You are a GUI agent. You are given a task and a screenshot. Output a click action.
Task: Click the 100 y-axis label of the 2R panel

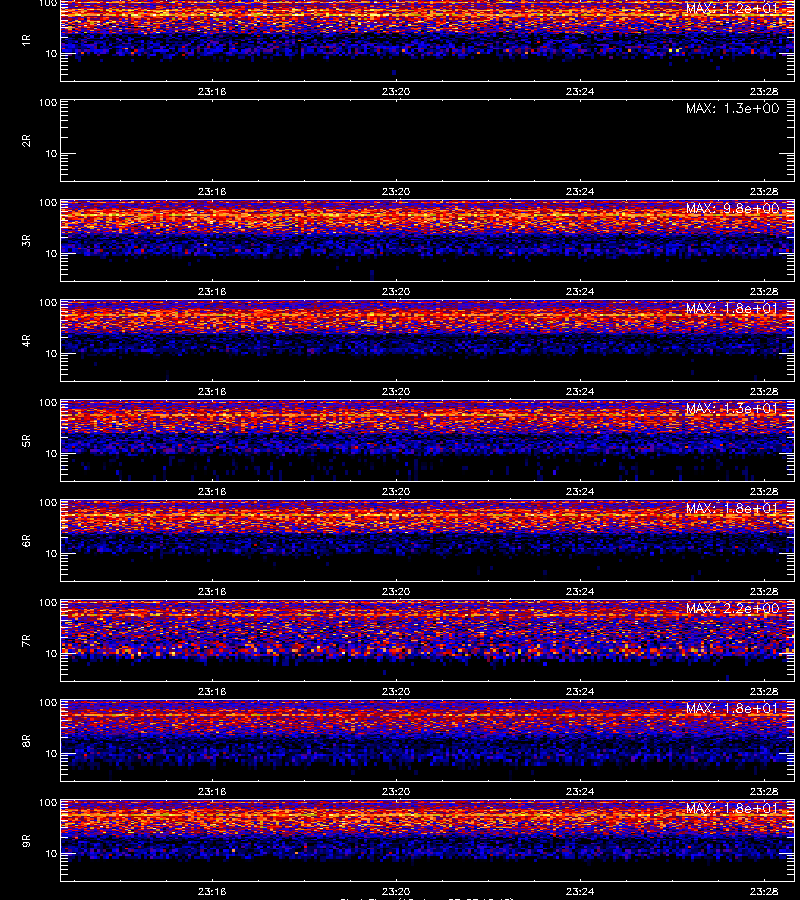point(48,103)
